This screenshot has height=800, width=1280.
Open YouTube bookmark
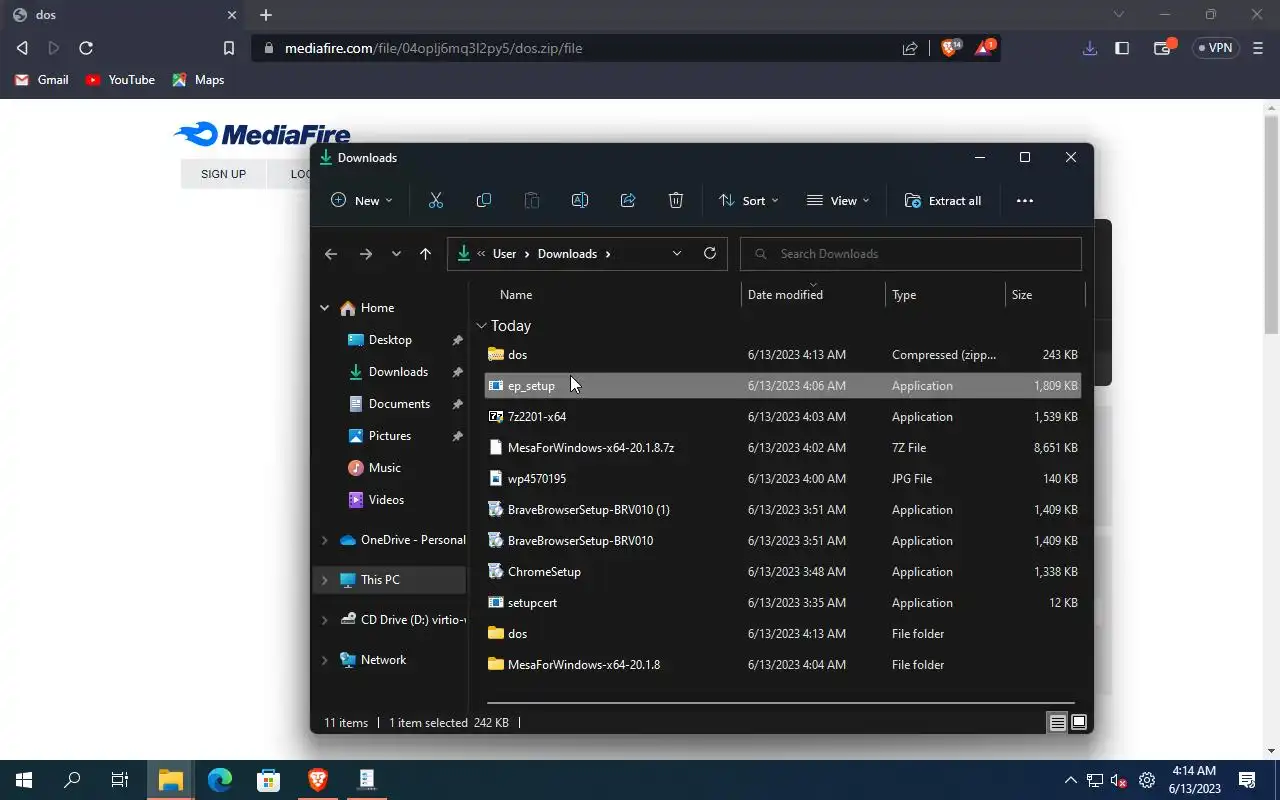[x=120, y=80]
